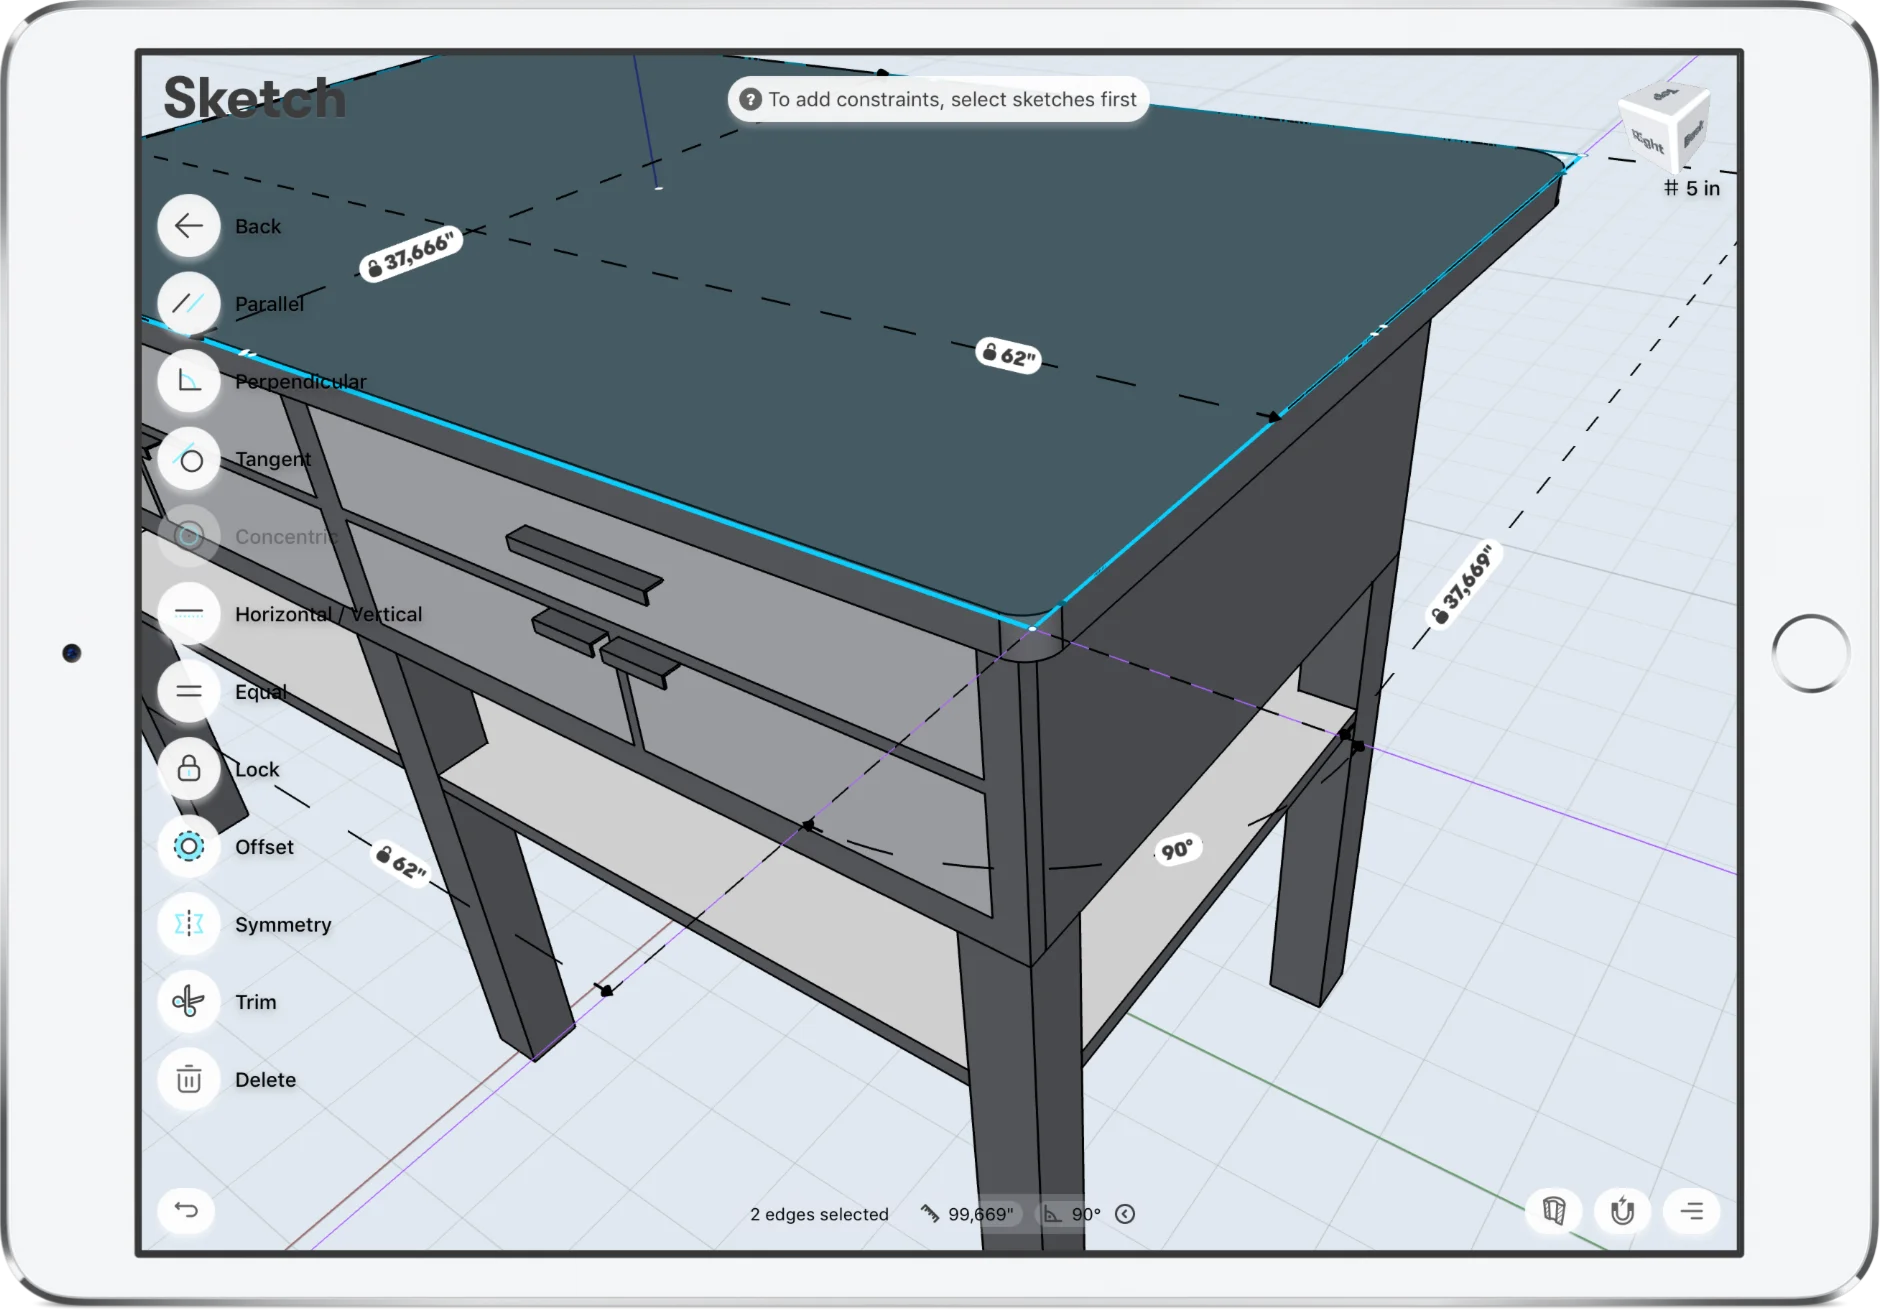Choose the Tangent constraint icon
This screenshot has width=1880, height=1310.
[188, 459]
